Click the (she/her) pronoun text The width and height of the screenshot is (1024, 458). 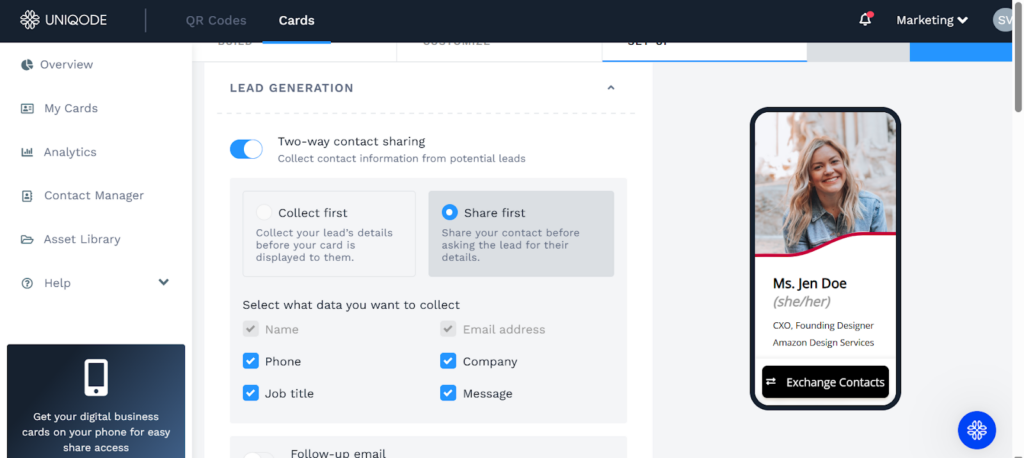click(802, 302)
